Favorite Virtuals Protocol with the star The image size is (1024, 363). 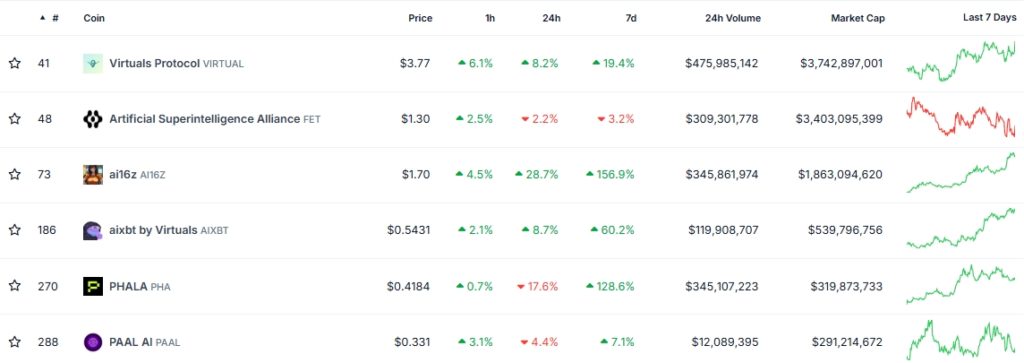[14, 63]
